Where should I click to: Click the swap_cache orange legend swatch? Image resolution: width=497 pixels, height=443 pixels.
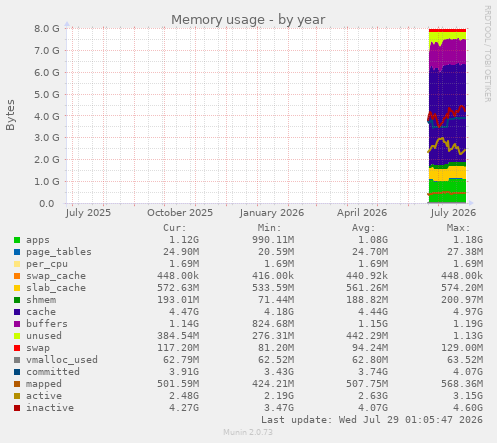(x=17, y=276)
